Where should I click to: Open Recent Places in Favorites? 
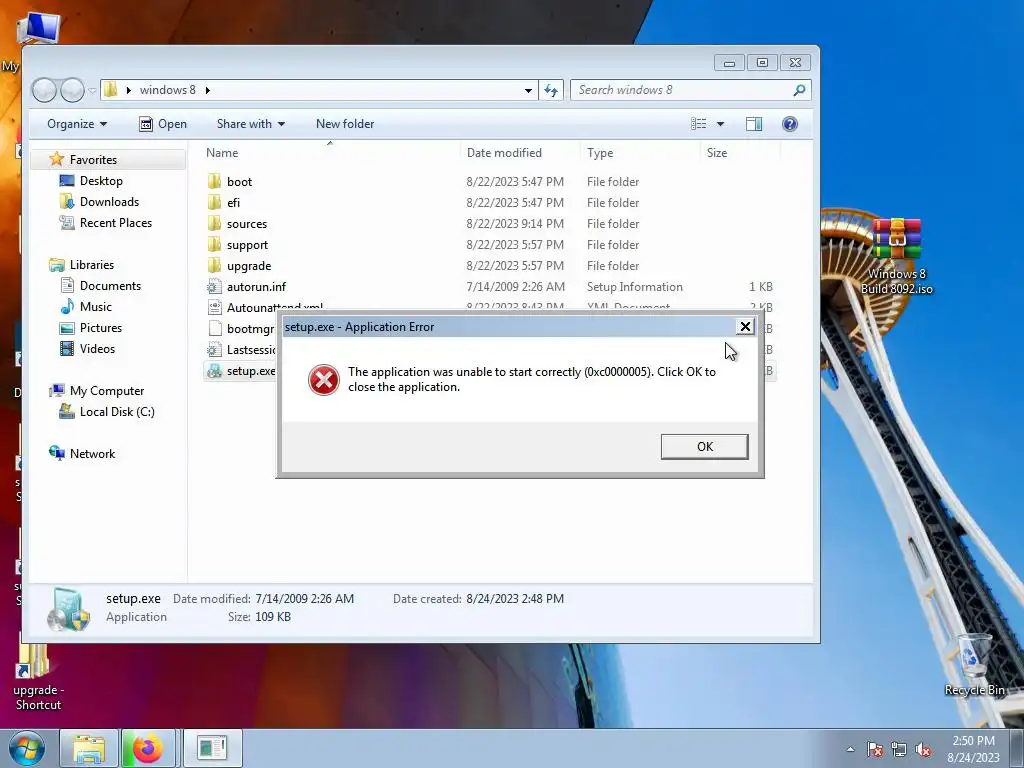tap(116, 223)
